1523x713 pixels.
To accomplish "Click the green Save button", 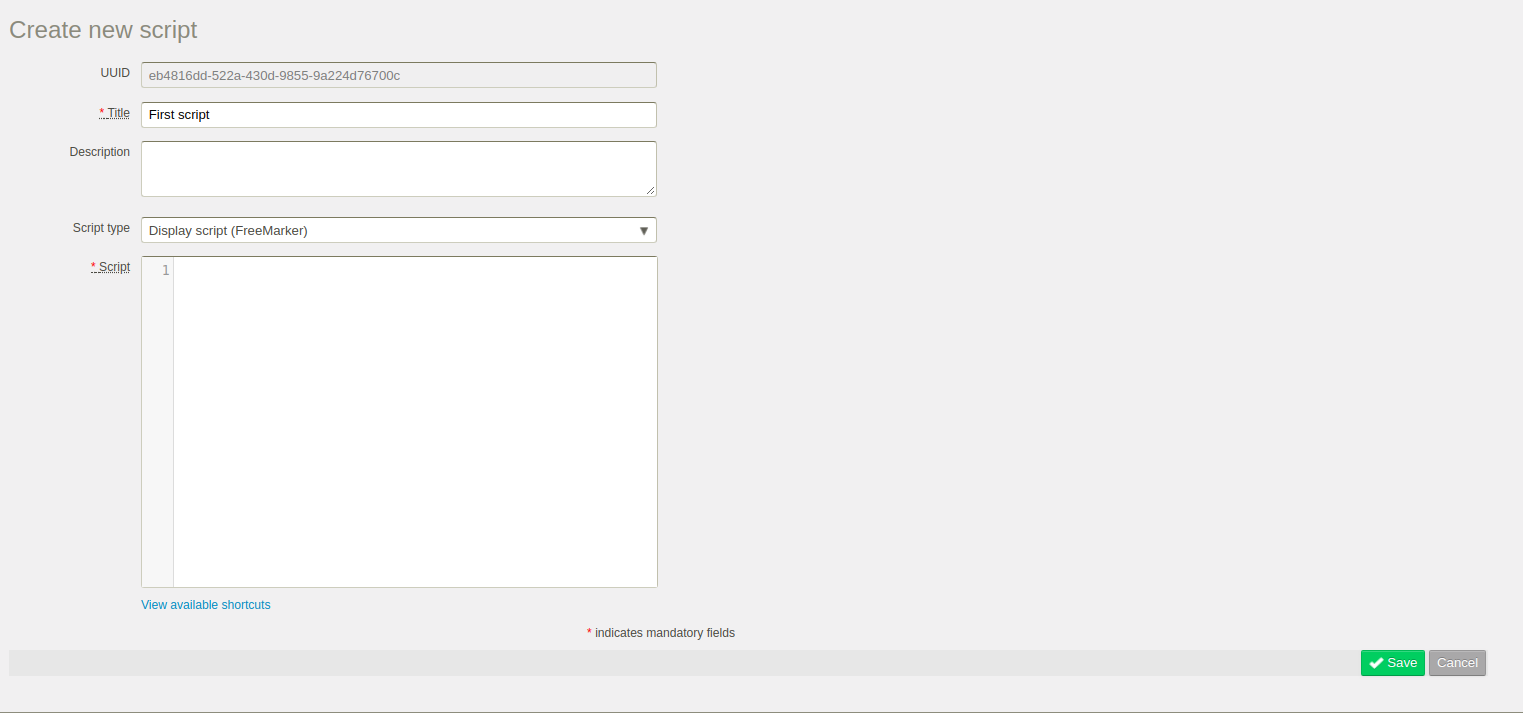I will (x=1392, y=663).
